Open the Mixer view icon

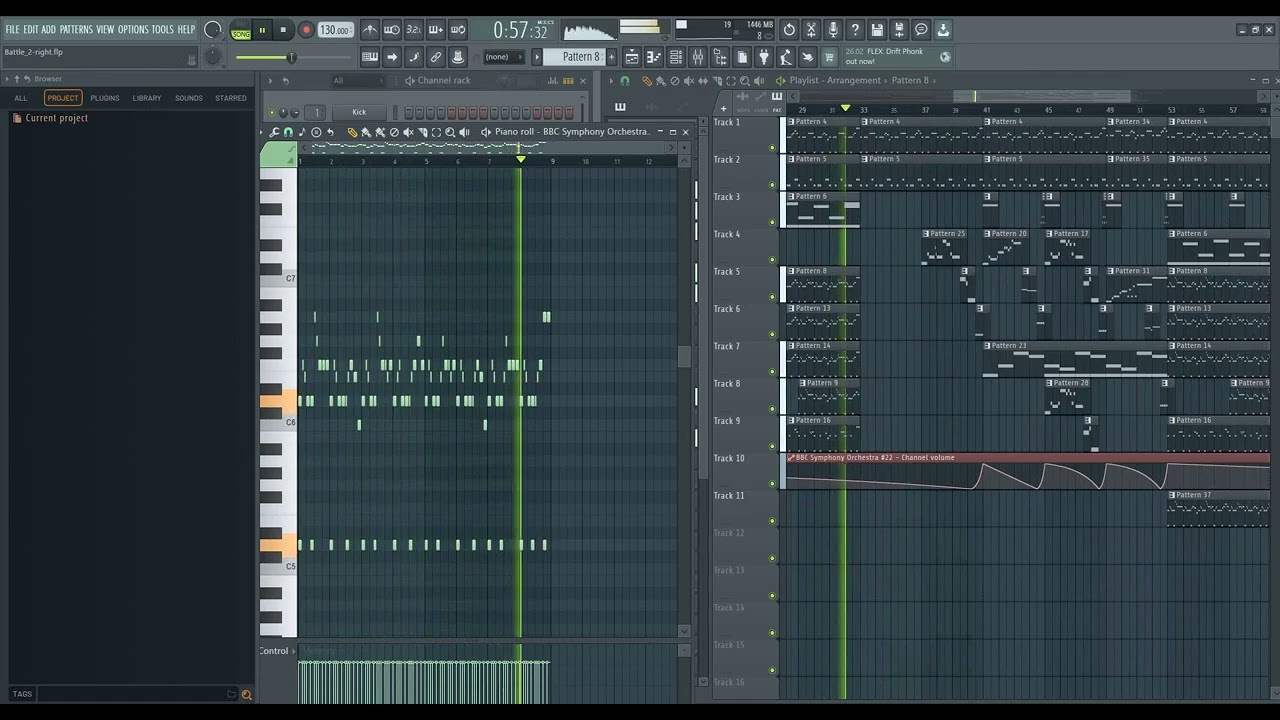pyautogui.click(x=698, y=57)
